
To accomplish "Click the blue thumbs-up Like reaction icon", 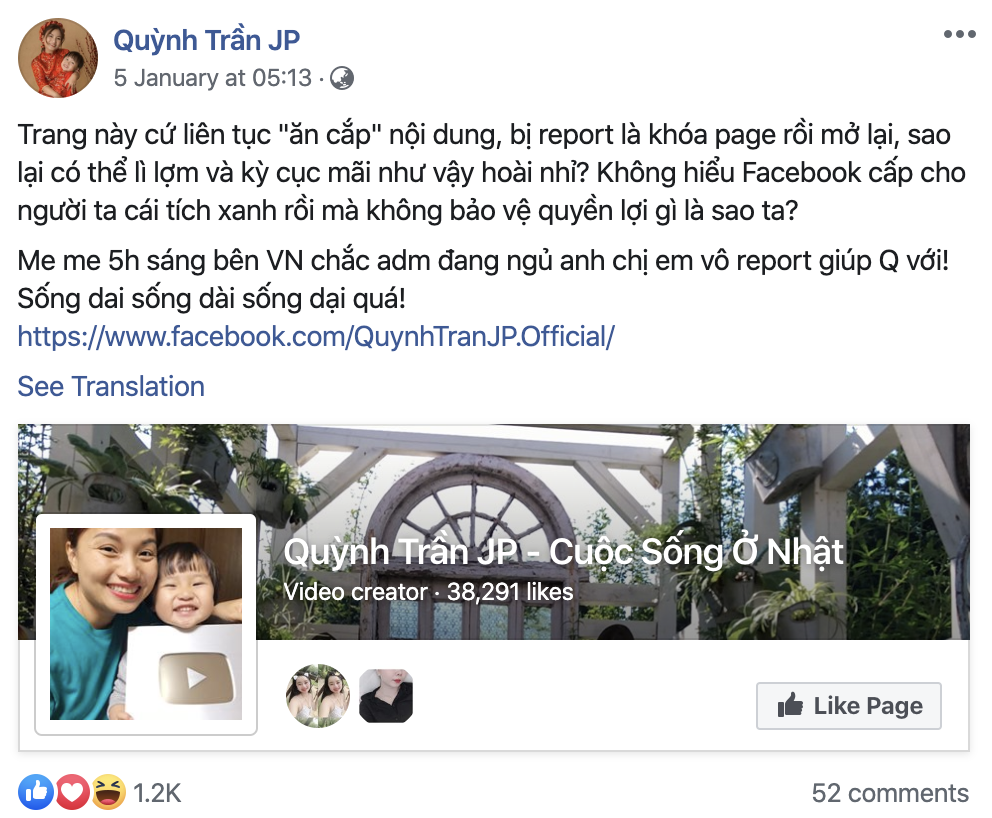I will click(x=36, y=792).
